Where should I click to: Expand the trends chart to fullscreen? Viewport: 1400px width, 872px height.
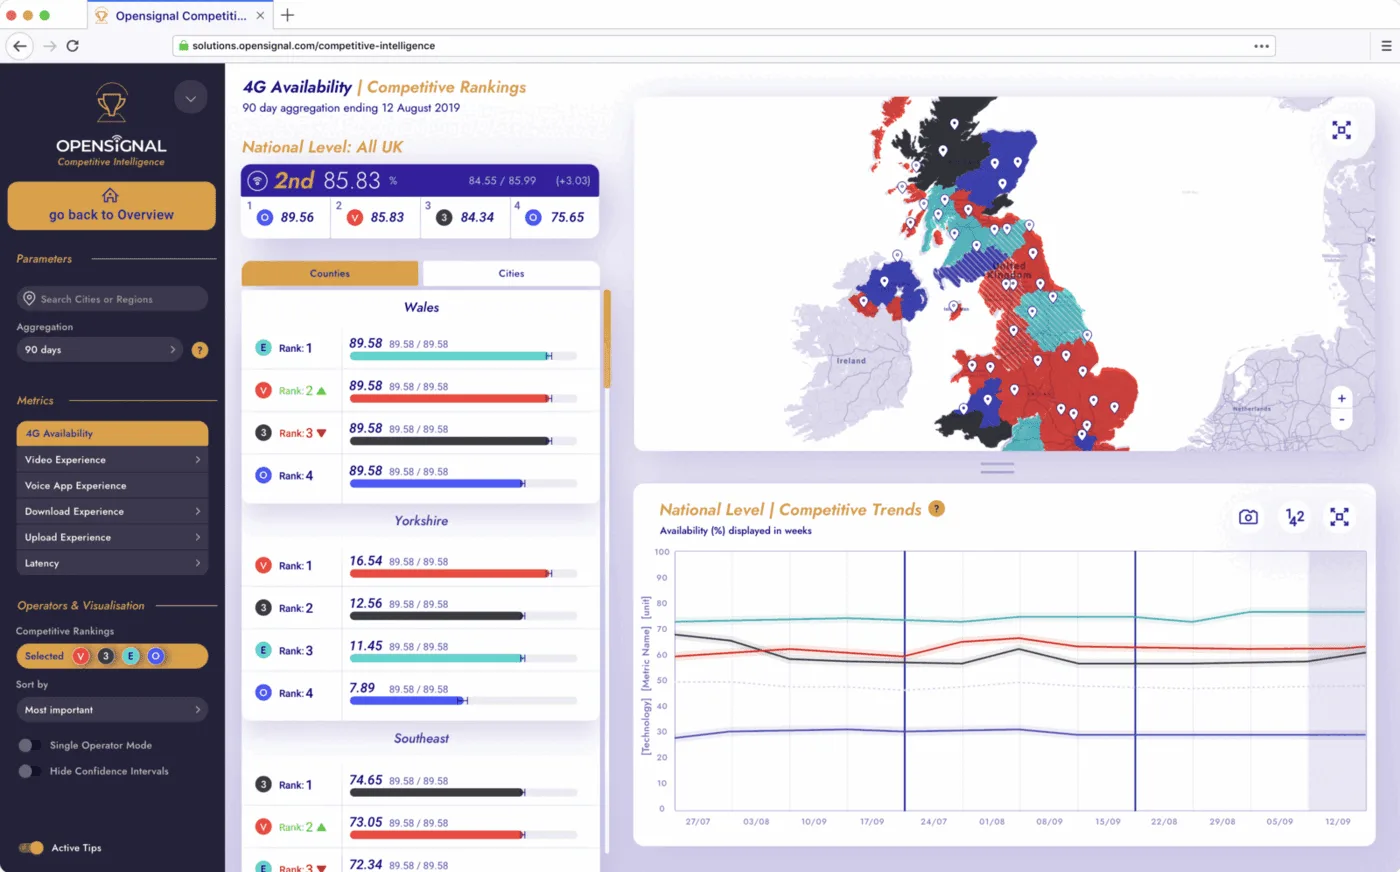[x=1340, y=517]
